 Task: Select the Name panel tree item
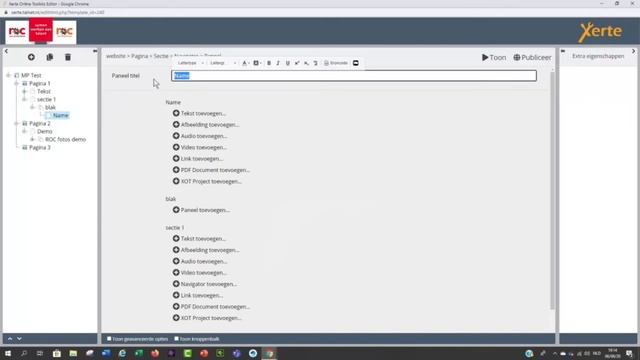[60, 116]
